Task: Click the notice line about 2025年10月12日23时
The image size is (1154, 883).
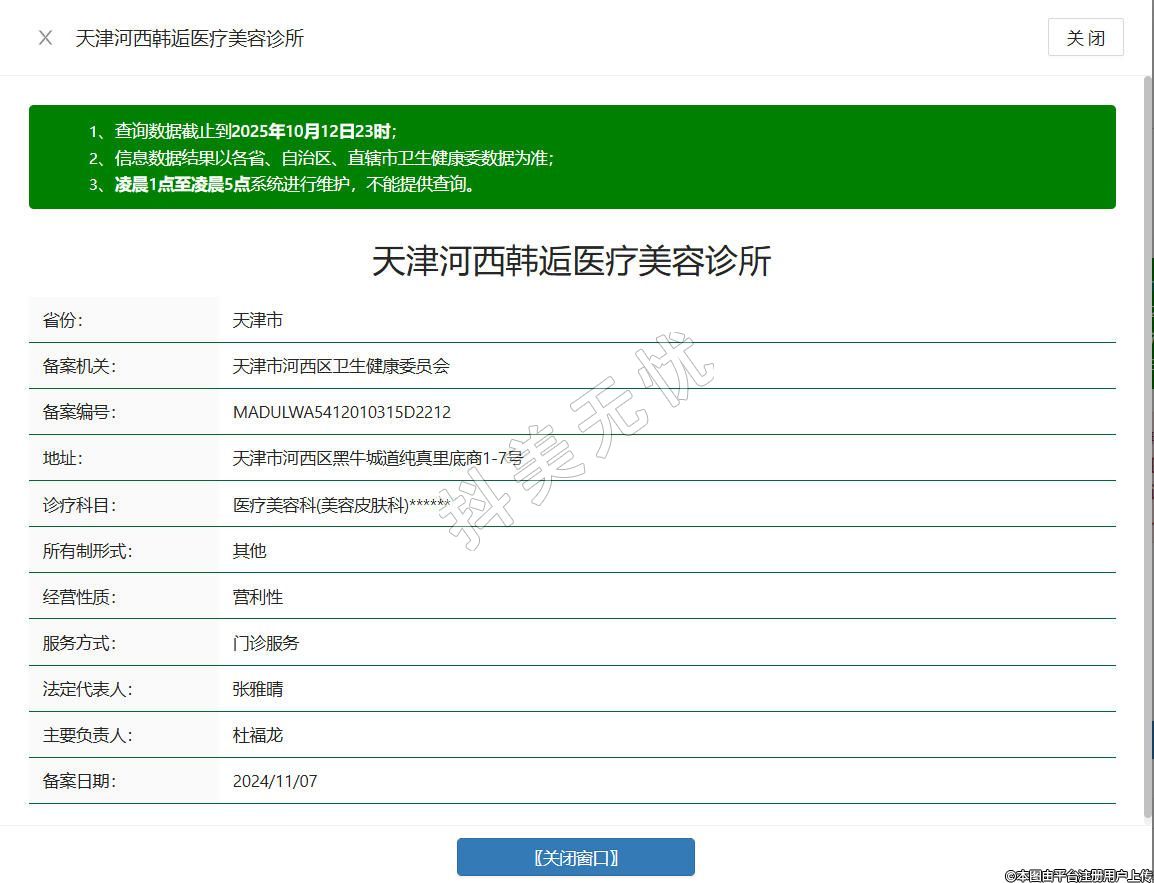Action: 255,131
